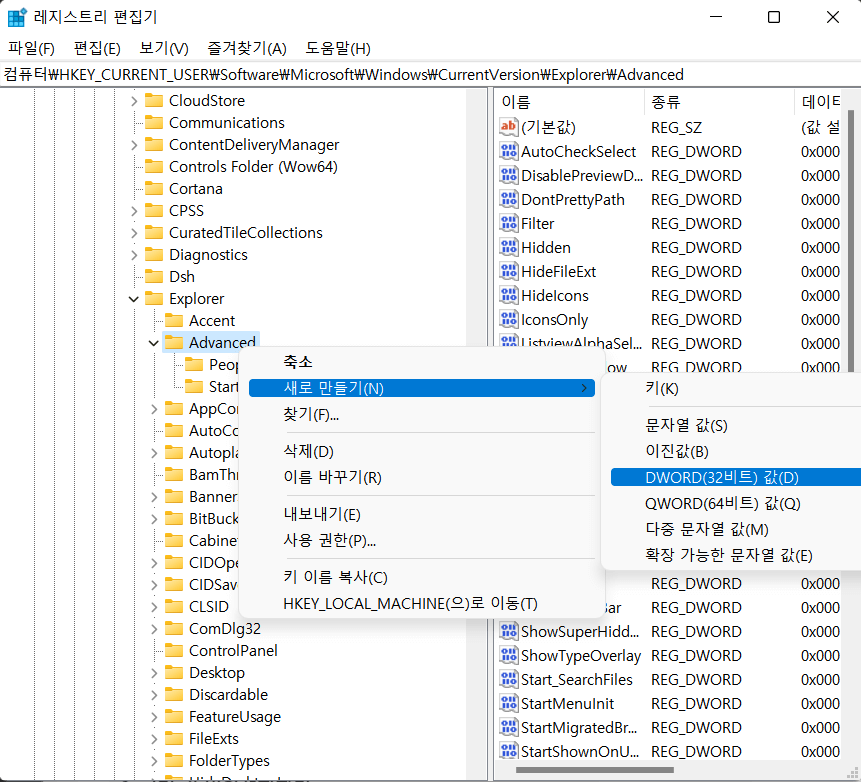Click the ShowSuperHidd value icon
Image resolution: width=861 pixels, height=782 pixels.
(x=508, y=631)
